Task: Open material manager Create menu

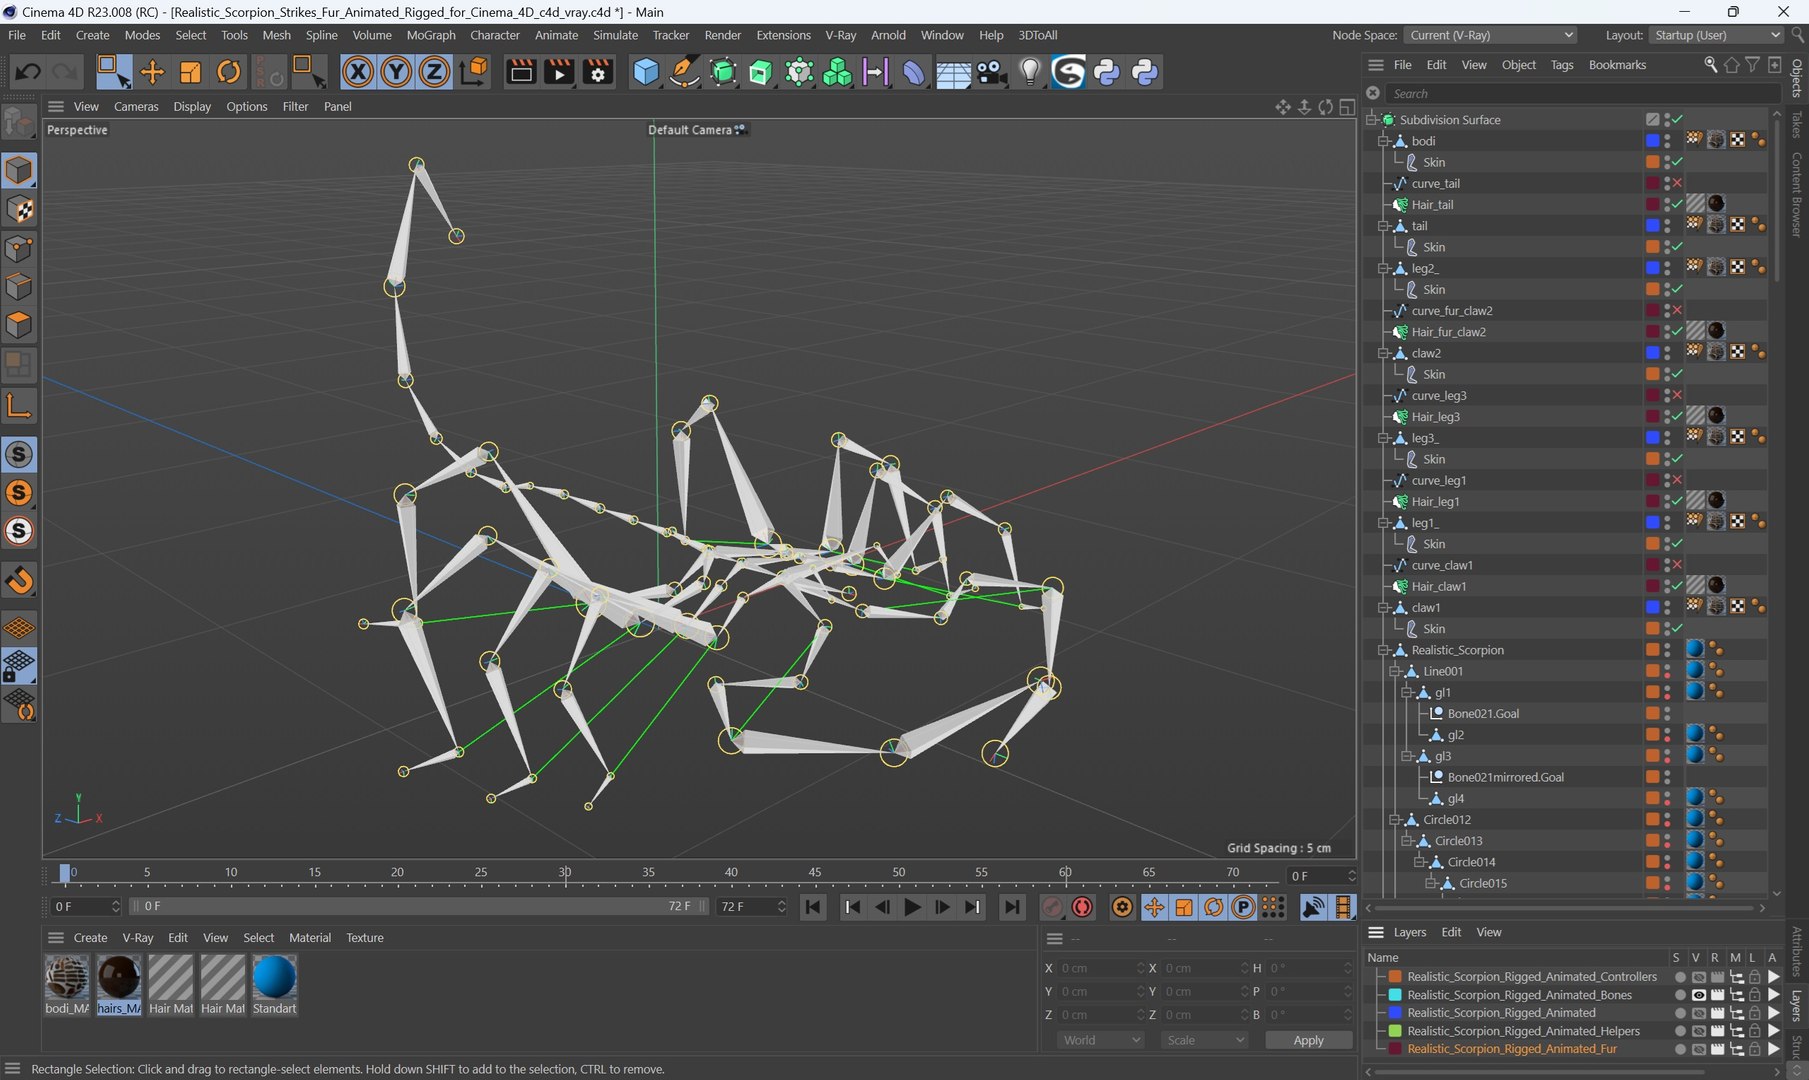Action: (90, 938)
